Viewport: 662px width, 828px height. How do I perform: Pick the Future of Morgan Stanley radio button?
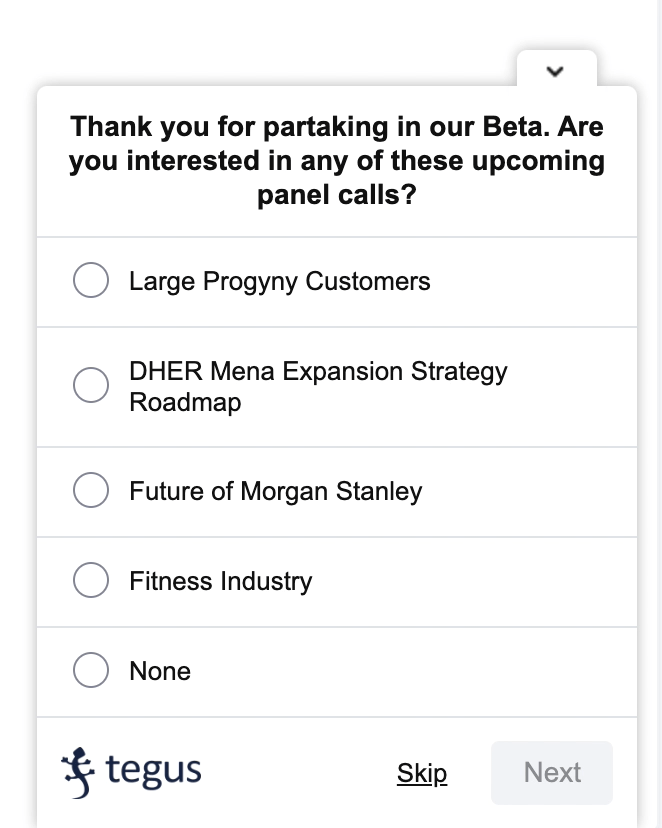pos(91,490)
